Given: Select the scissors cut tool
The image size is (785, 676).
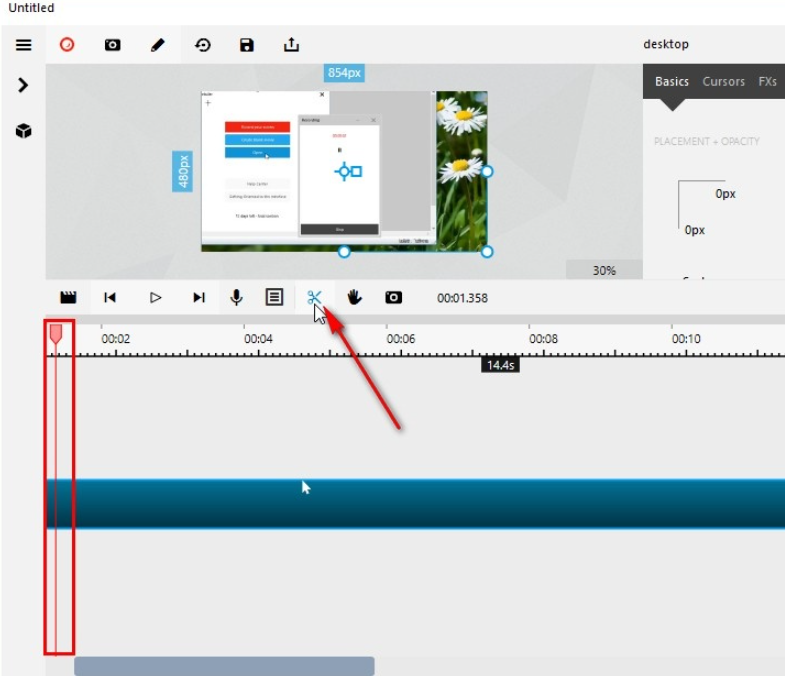Looking at the screenshot, I should (x=314, y=297).
